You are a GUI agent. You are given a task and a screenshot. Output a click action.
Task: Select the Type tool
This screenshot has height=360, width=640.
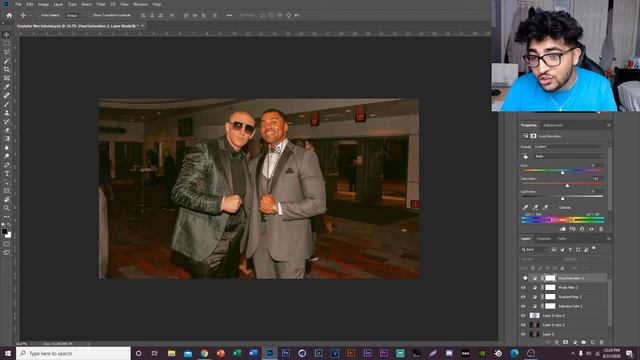[7, 173]
